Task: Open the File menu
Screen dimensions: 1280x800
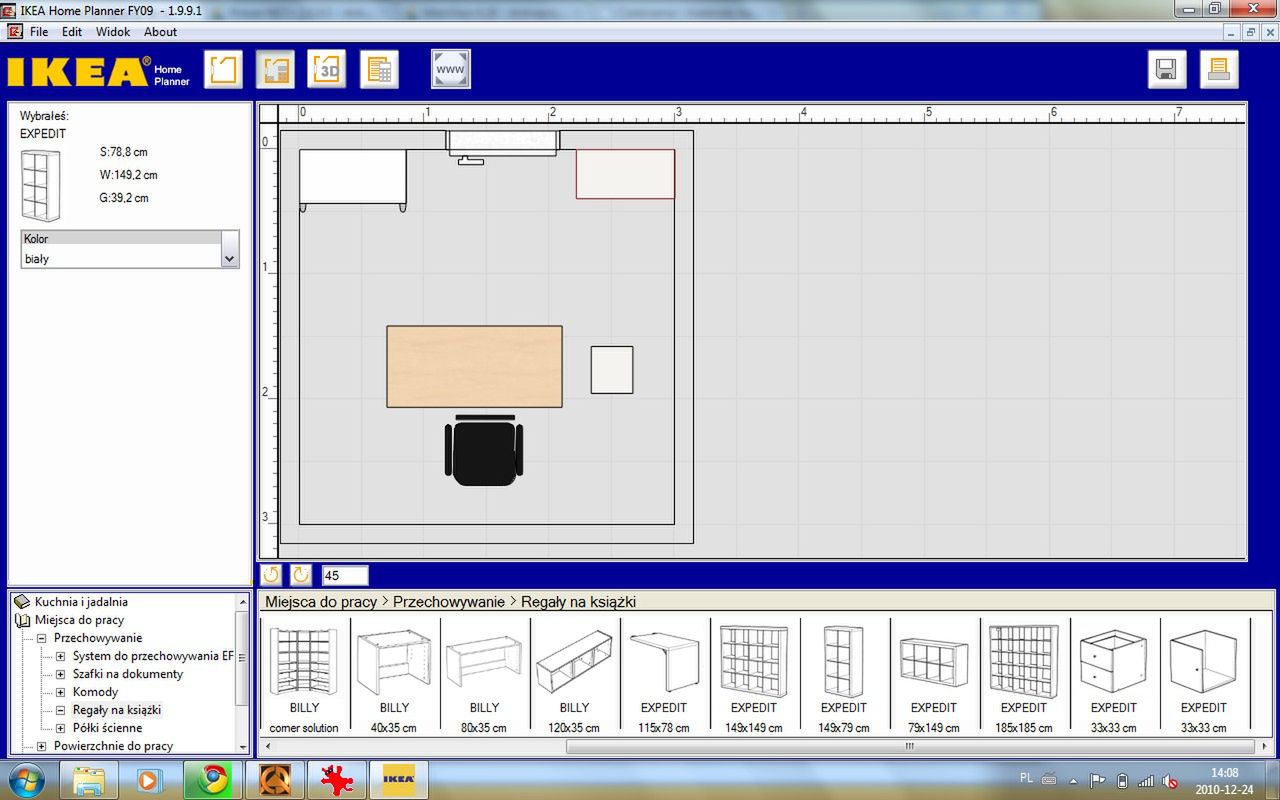Action: click(x=39, y=32)
